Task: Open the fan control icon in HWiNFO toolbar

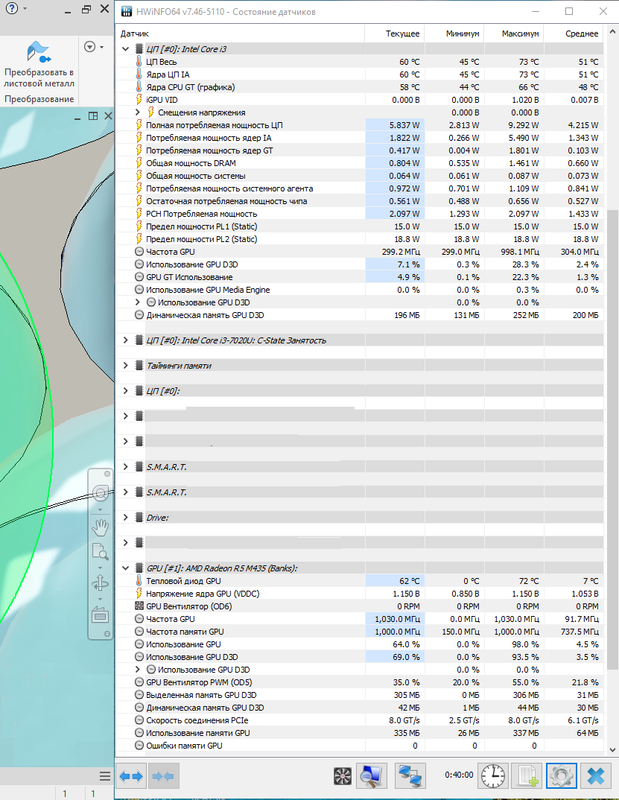Action: pos(342,776)
